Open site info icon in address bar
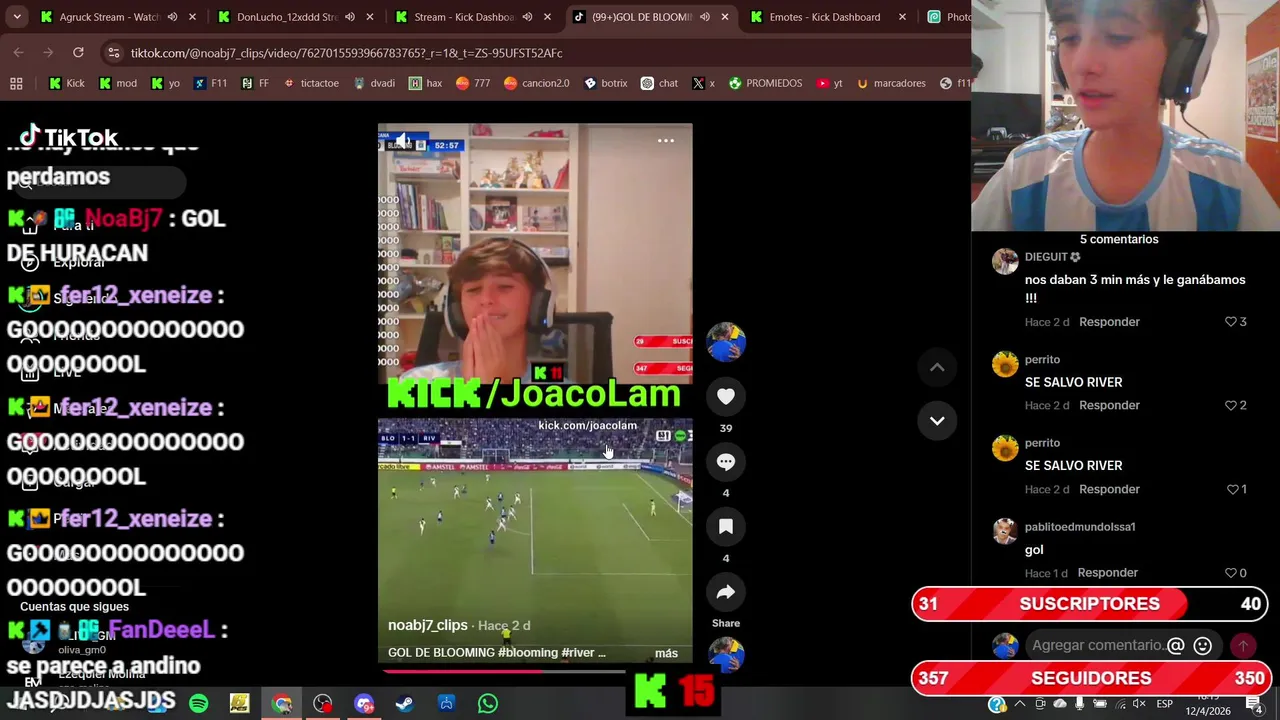1280x720 pixels. click(113, 53)
